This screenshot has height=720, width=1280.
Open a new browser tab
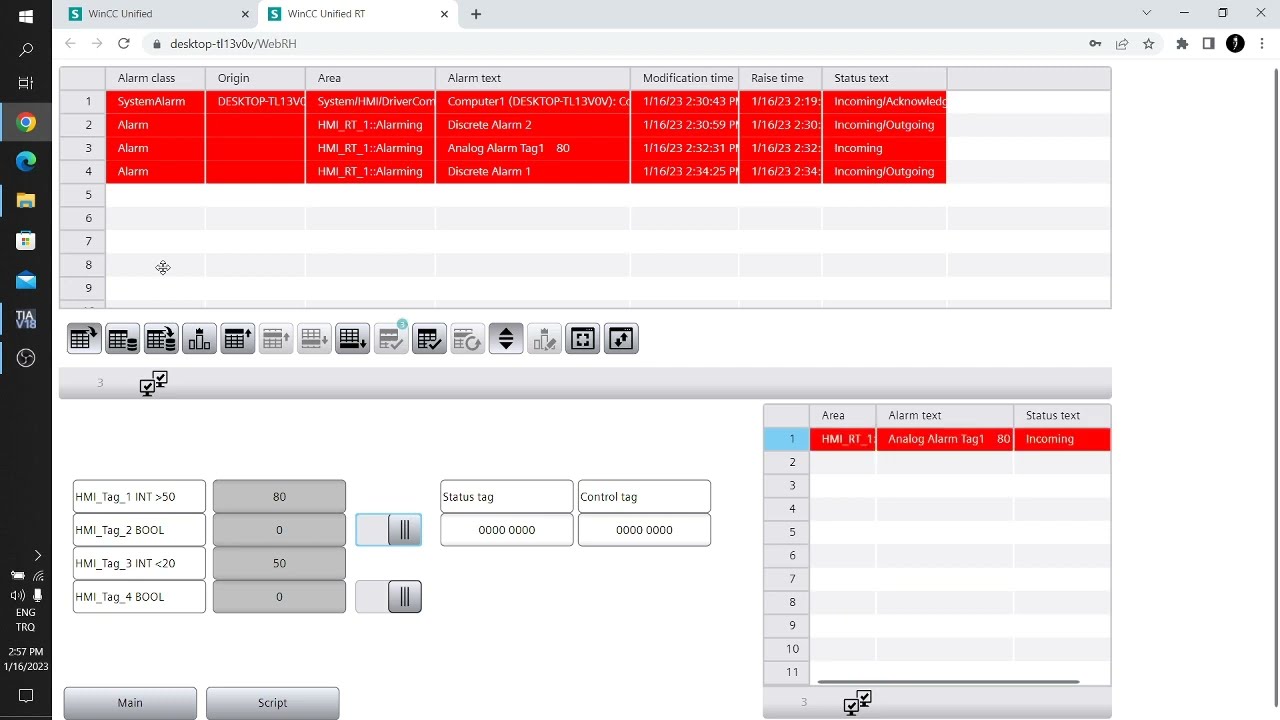pyautogui.click(x=476, y=14)
